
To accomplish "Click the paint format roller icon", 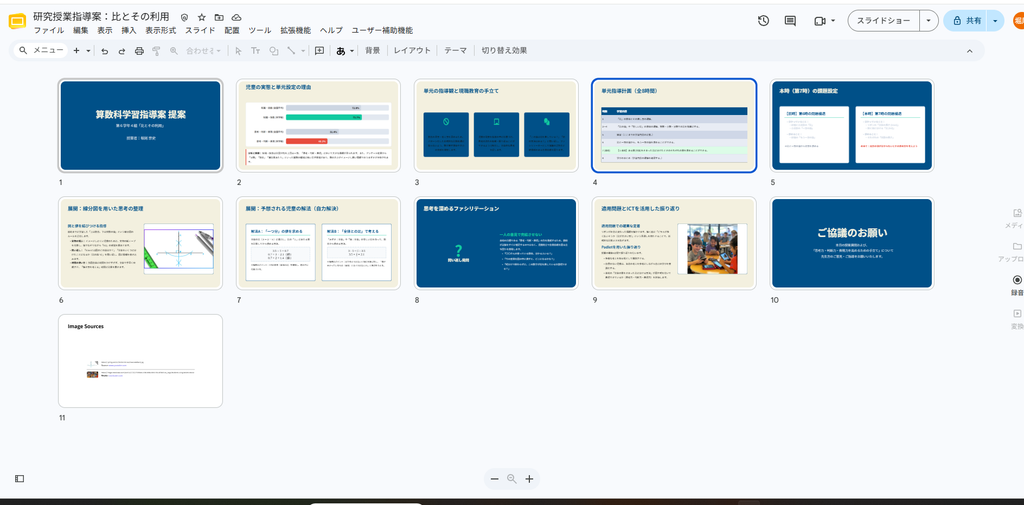I will pyautogui.click(x=156, y=50).
